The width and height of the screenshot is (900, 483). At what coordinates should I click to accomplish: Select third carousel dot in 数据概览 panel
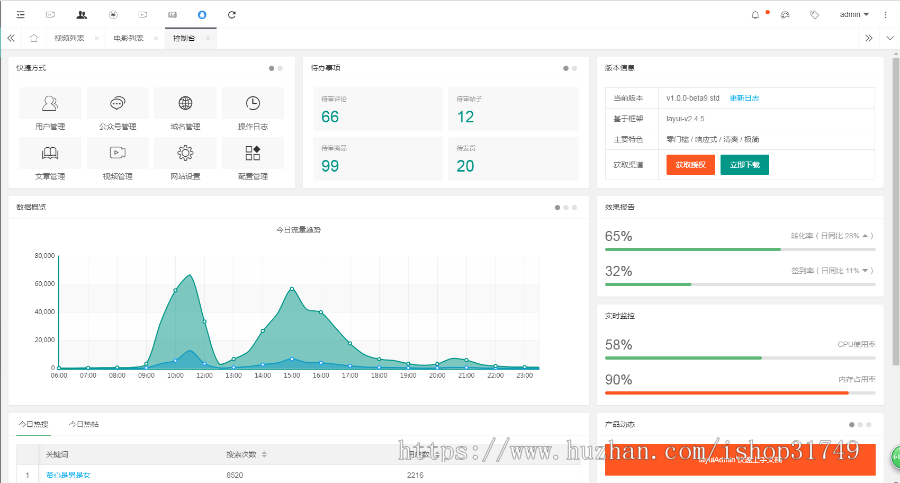point(575,207)
